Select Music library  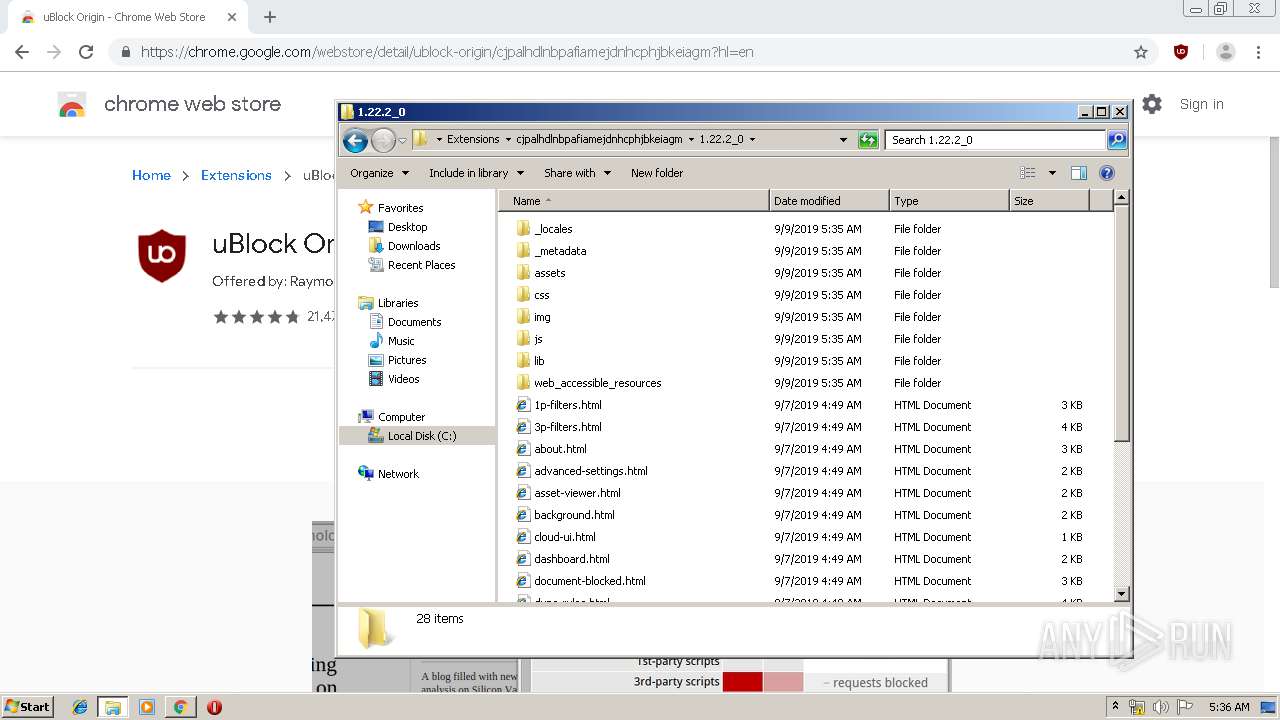pos(401,341)
